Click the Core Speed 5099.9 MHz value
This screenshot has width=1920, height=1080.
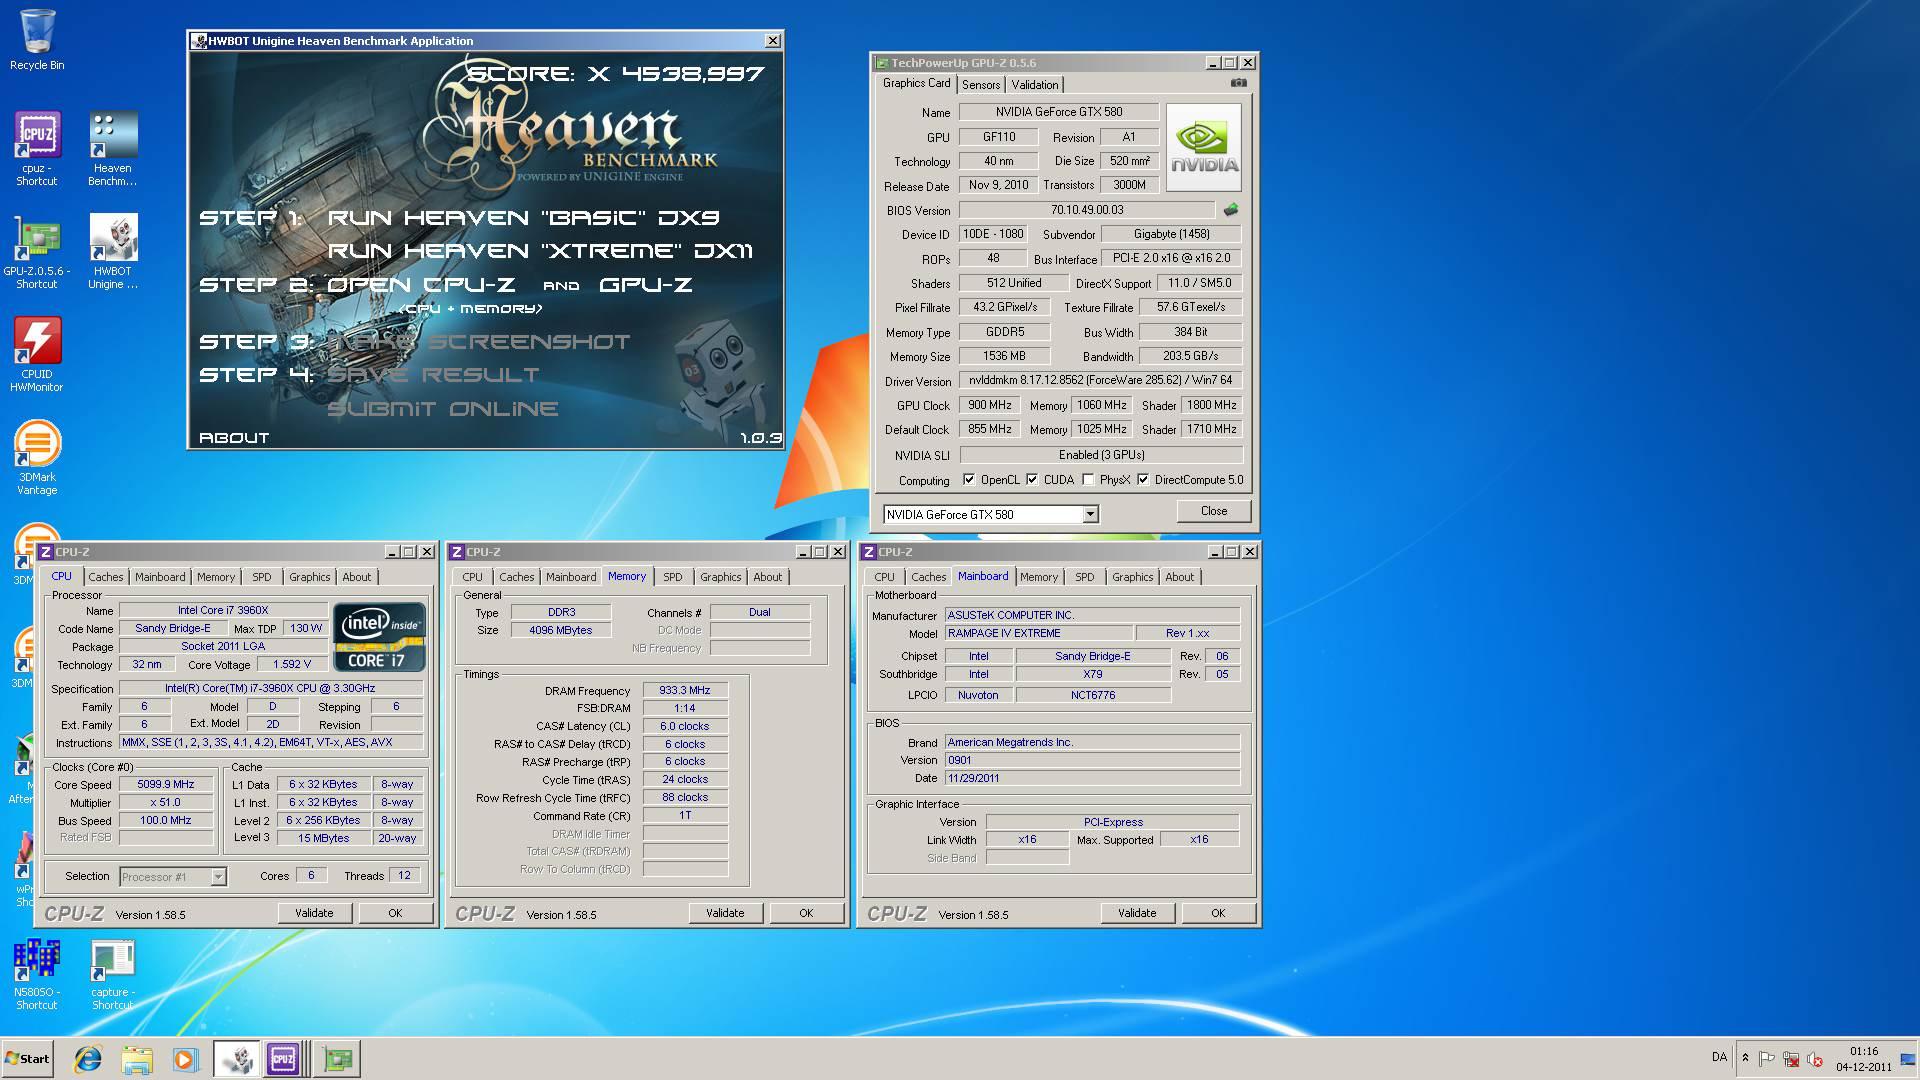[x=166, y=785]
